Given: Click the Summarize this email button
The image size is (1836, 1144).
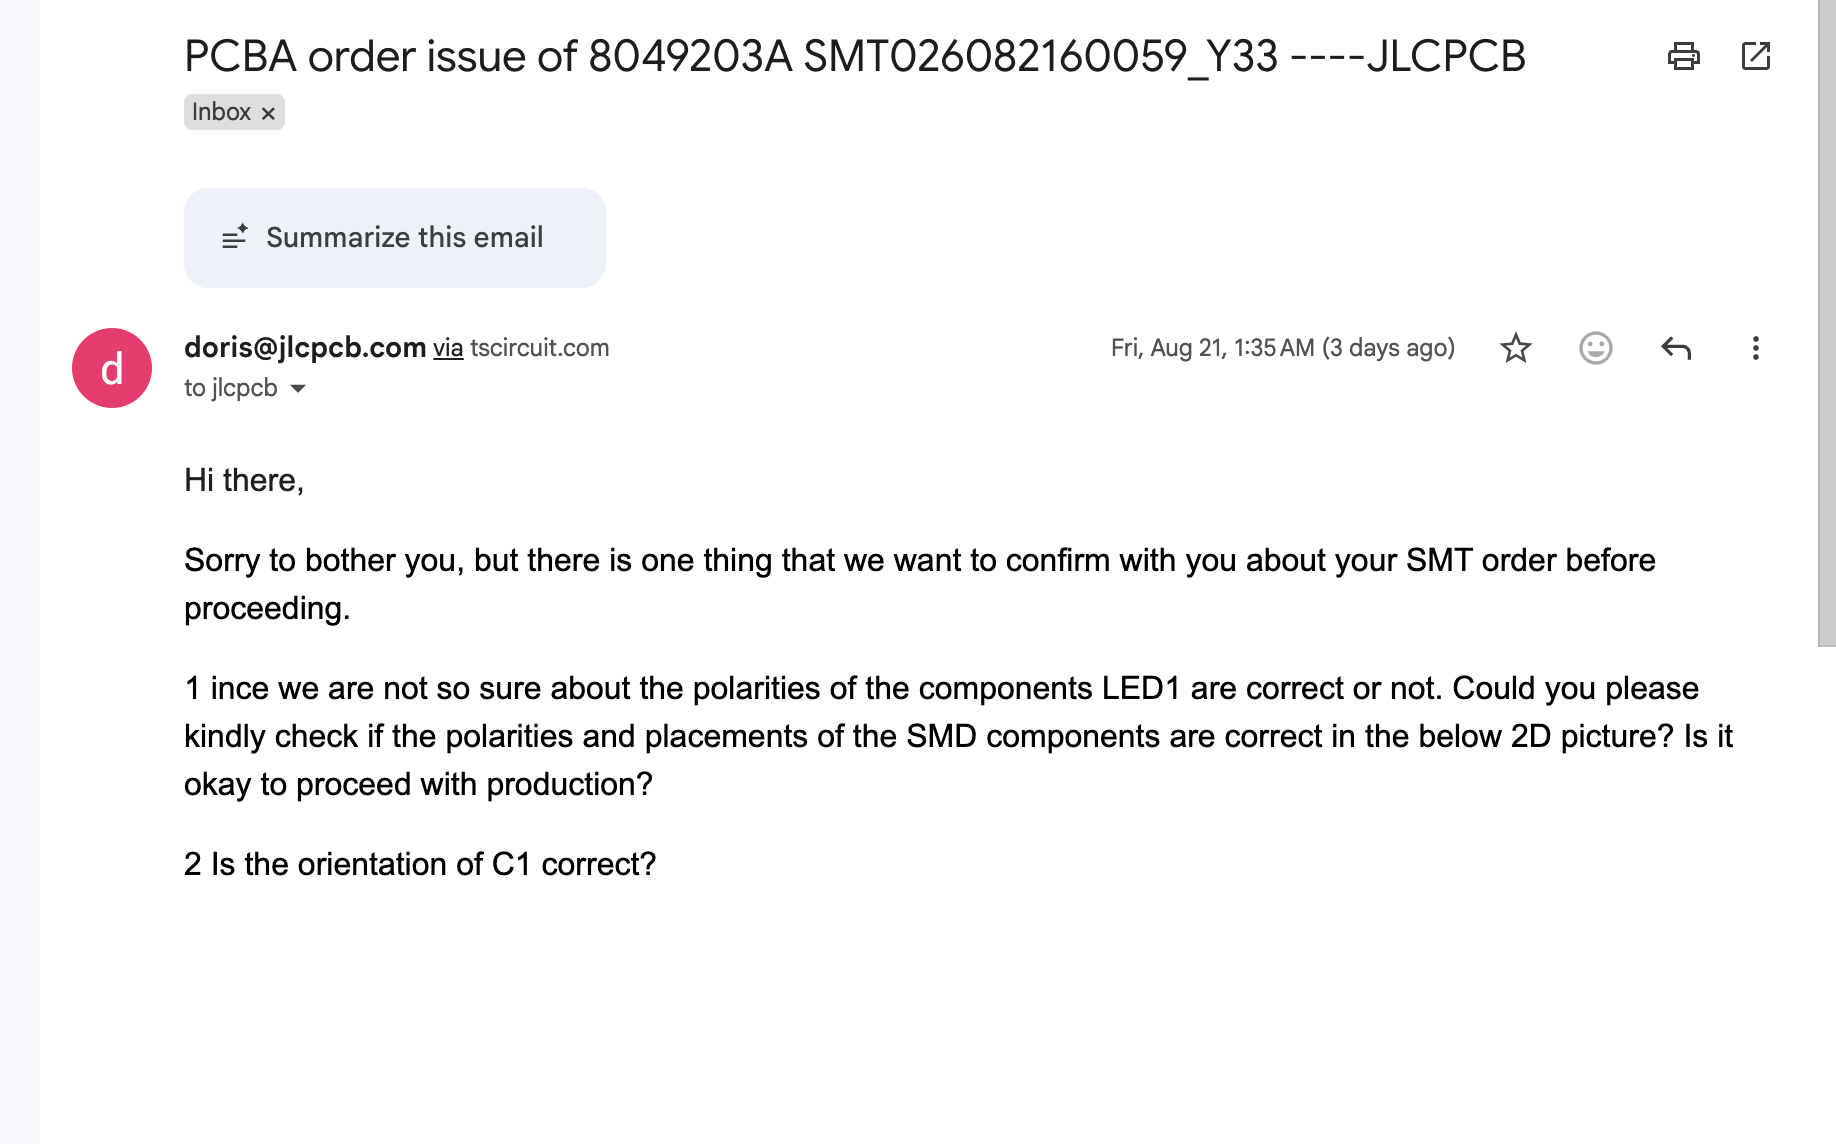Looking at the screenshot, I should pos(395,238).
